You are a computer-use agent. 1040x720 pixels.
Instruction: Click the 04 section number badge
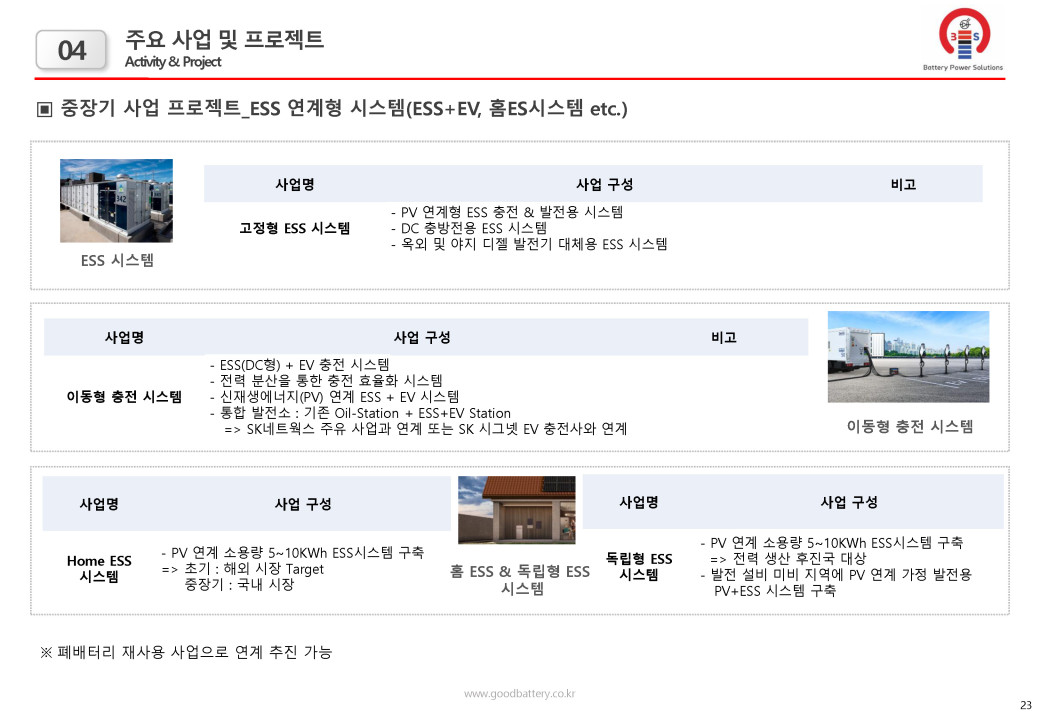[x=71, y=50]
